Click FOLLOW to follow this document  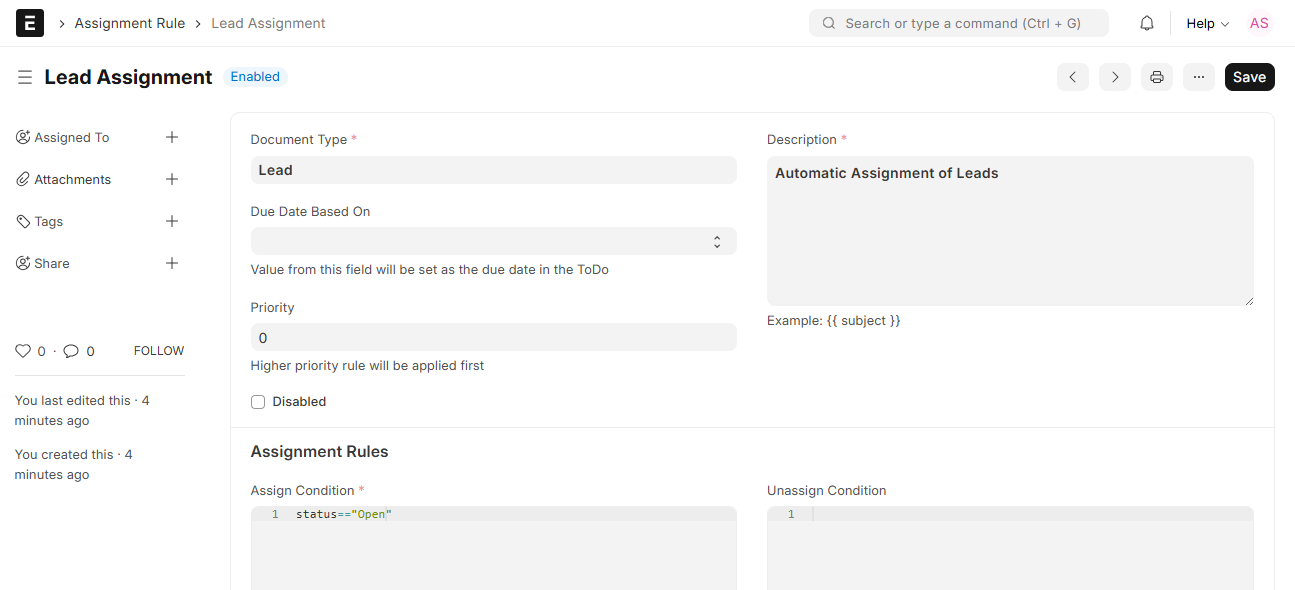(x=159, y=351)
